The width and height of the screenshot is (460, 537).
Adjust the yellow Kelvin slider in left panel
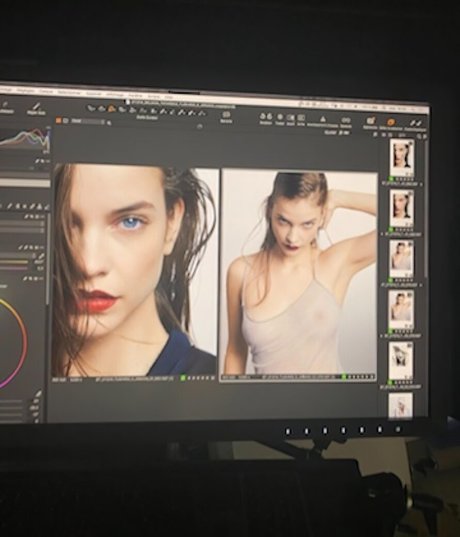[14, 262]
